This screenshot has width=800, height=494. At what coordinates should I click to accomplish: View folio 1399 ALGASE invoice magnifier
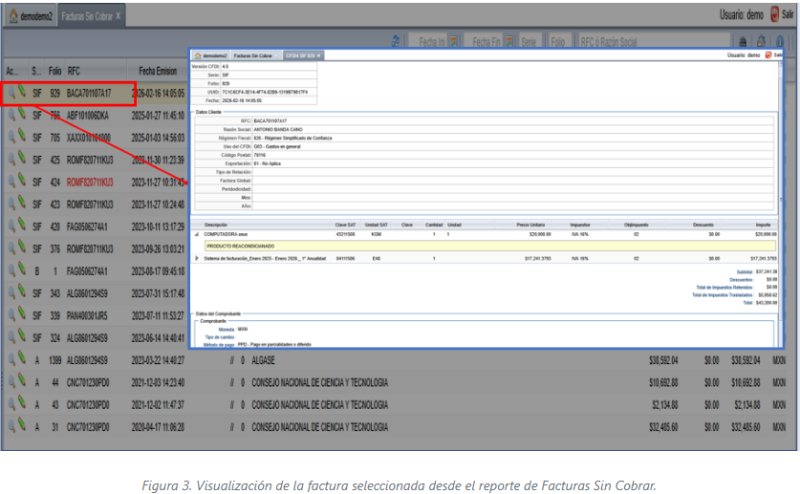click(x=11, y=360)
